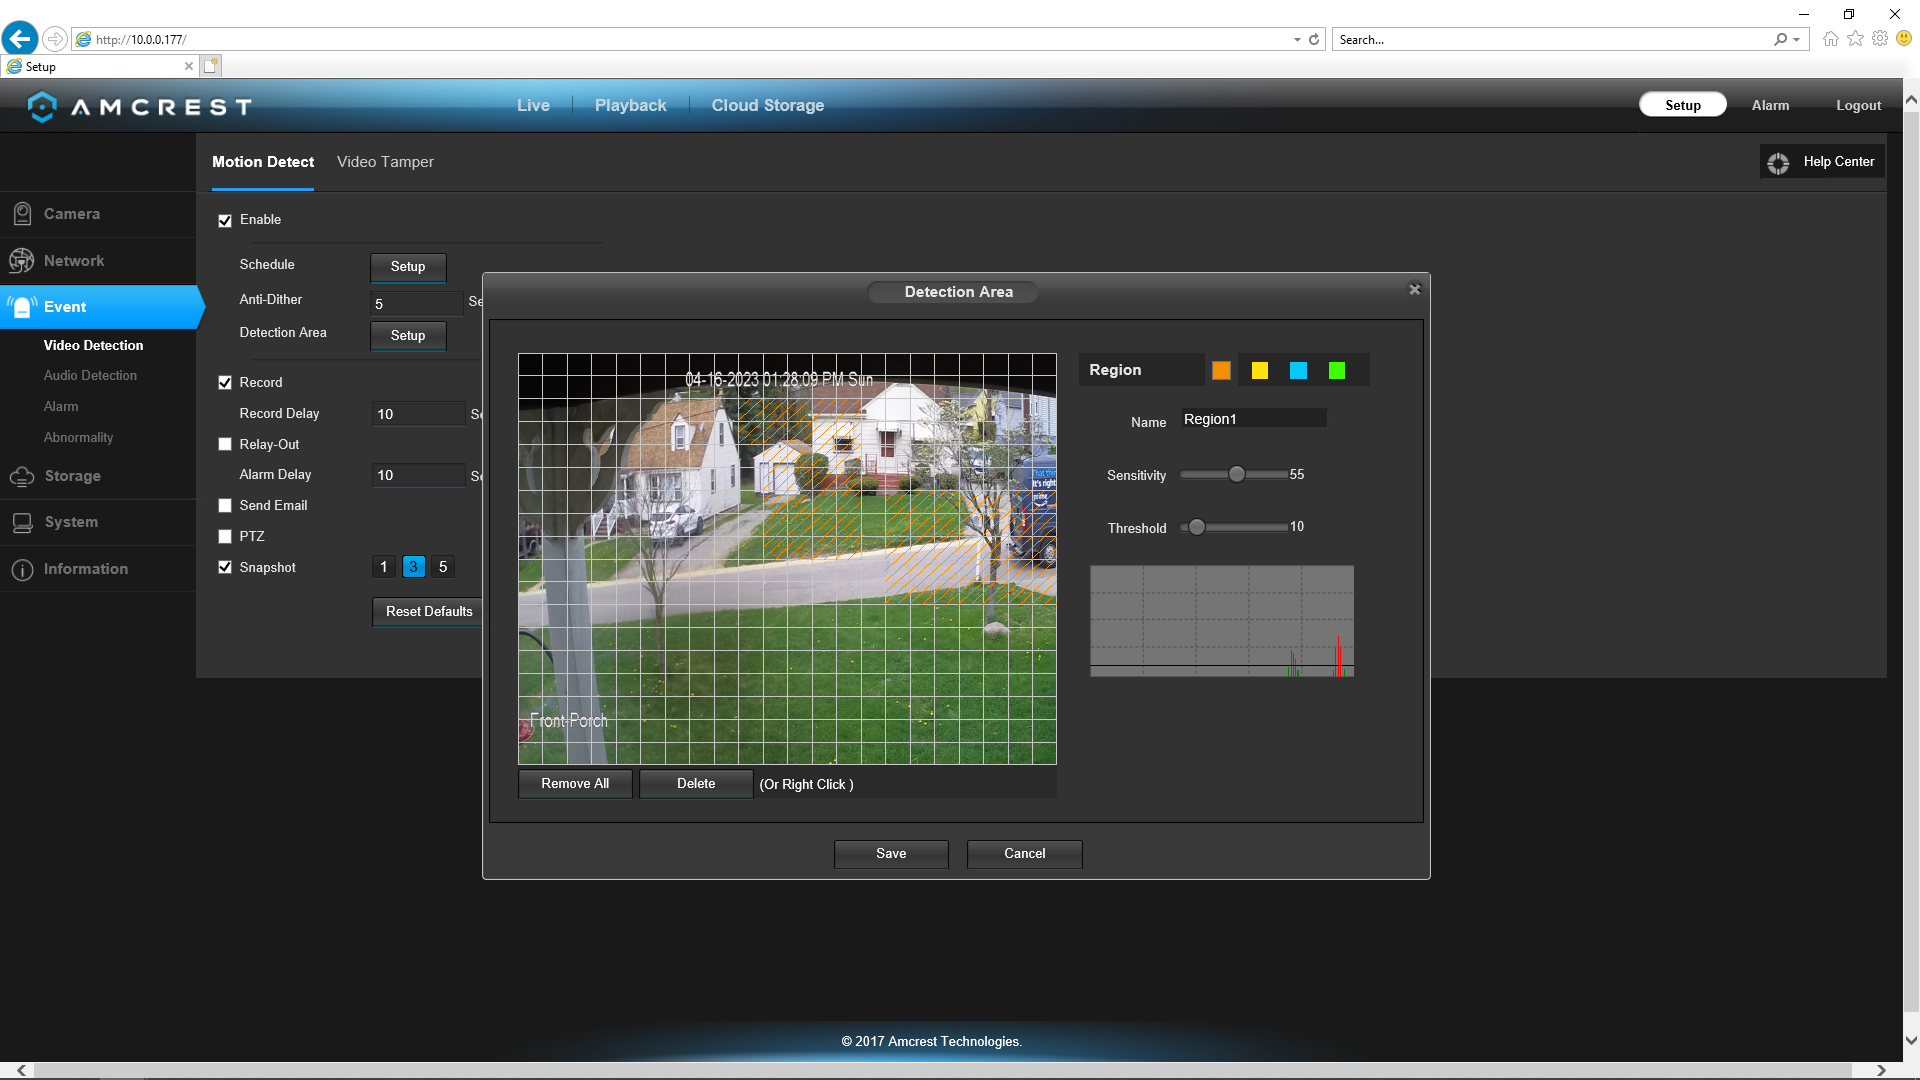Open the Playback tab

630,106
